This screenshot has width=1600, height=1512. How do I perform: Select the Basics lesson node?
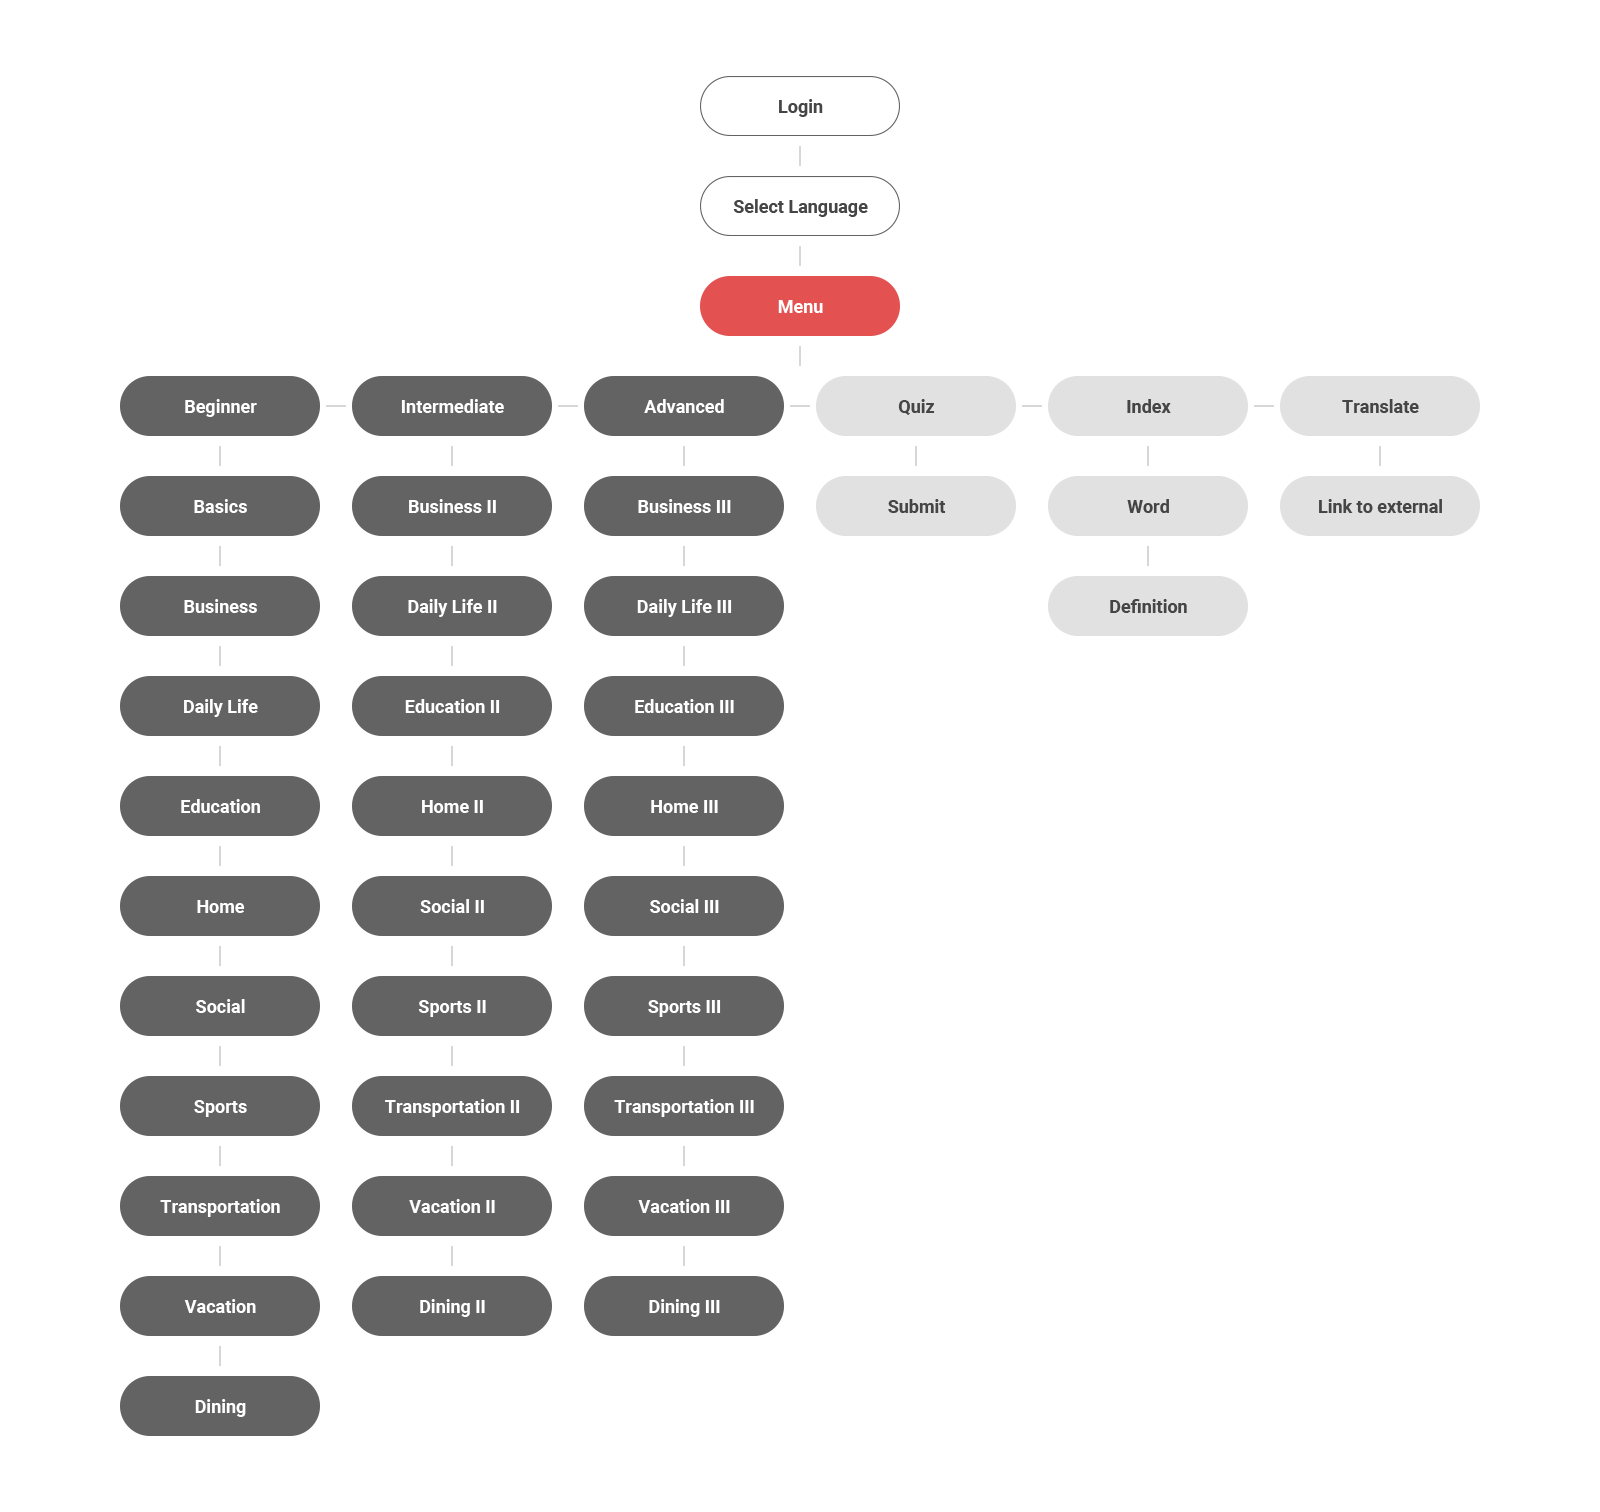[x=220, y=506]
